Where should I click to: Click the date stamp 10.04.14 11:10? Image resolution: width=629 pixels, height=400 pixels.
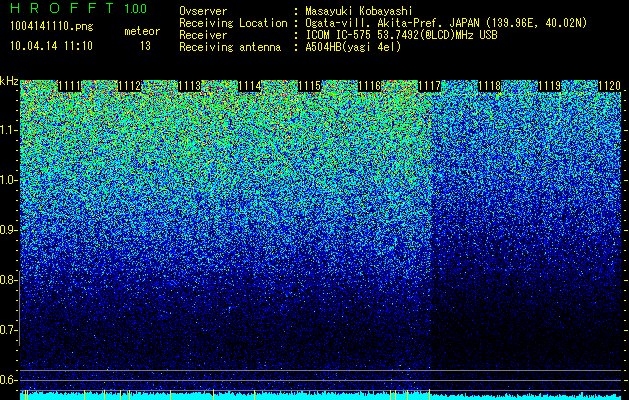click(x=51, y=46)
